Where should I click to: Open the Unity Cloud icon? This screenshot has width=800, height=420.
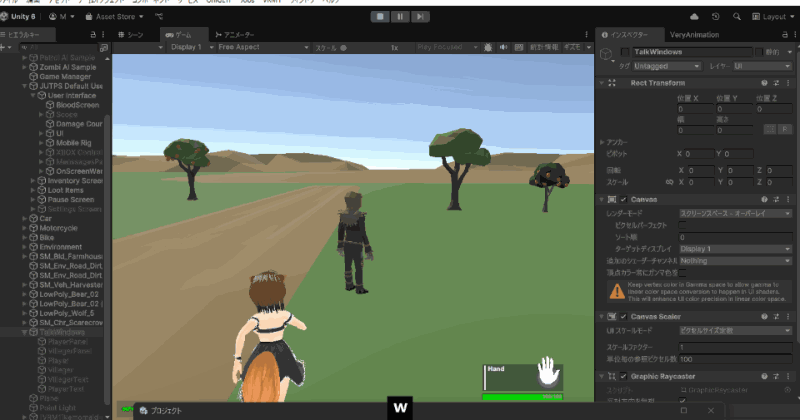tap(694, 17)
